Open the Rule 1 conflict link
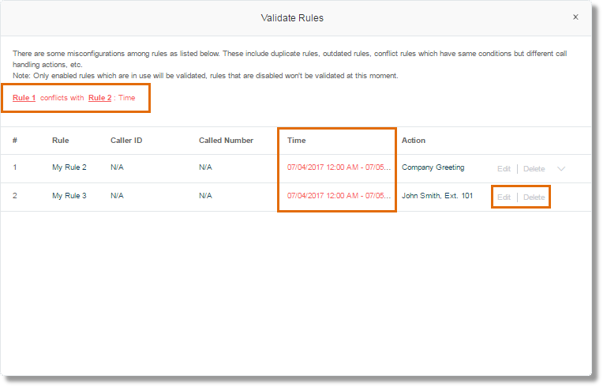This screenshot has height=387, width=603. coord(24,98)
